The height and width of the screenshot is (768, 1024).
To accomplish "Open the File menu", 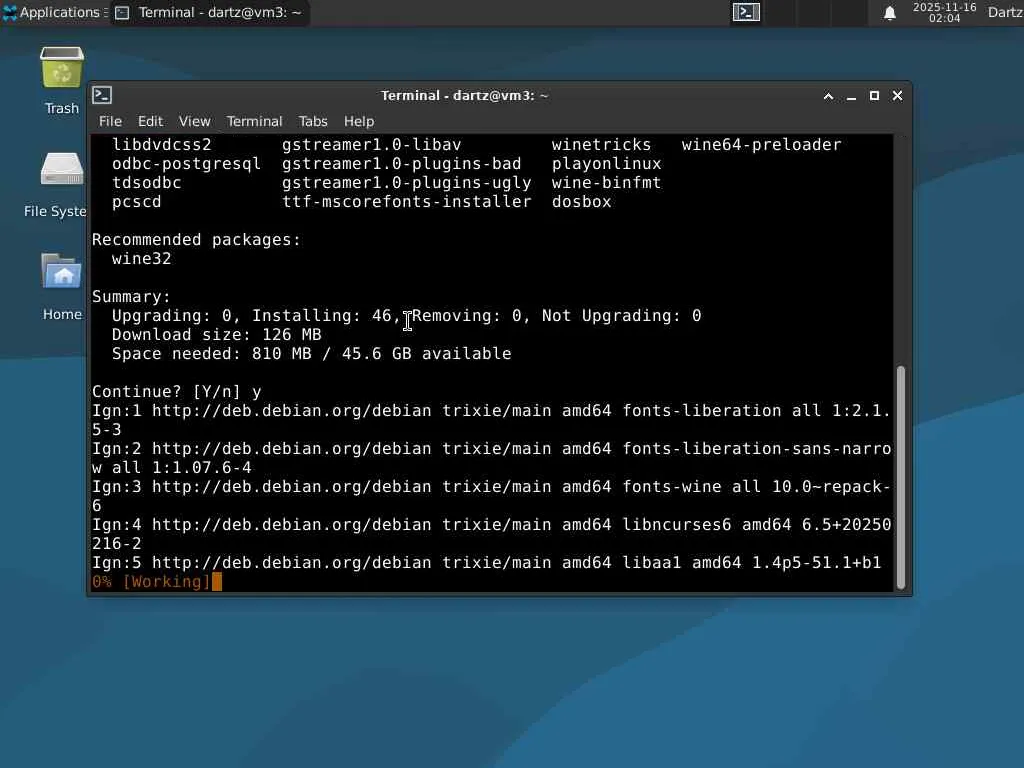I will click(110, 121).
